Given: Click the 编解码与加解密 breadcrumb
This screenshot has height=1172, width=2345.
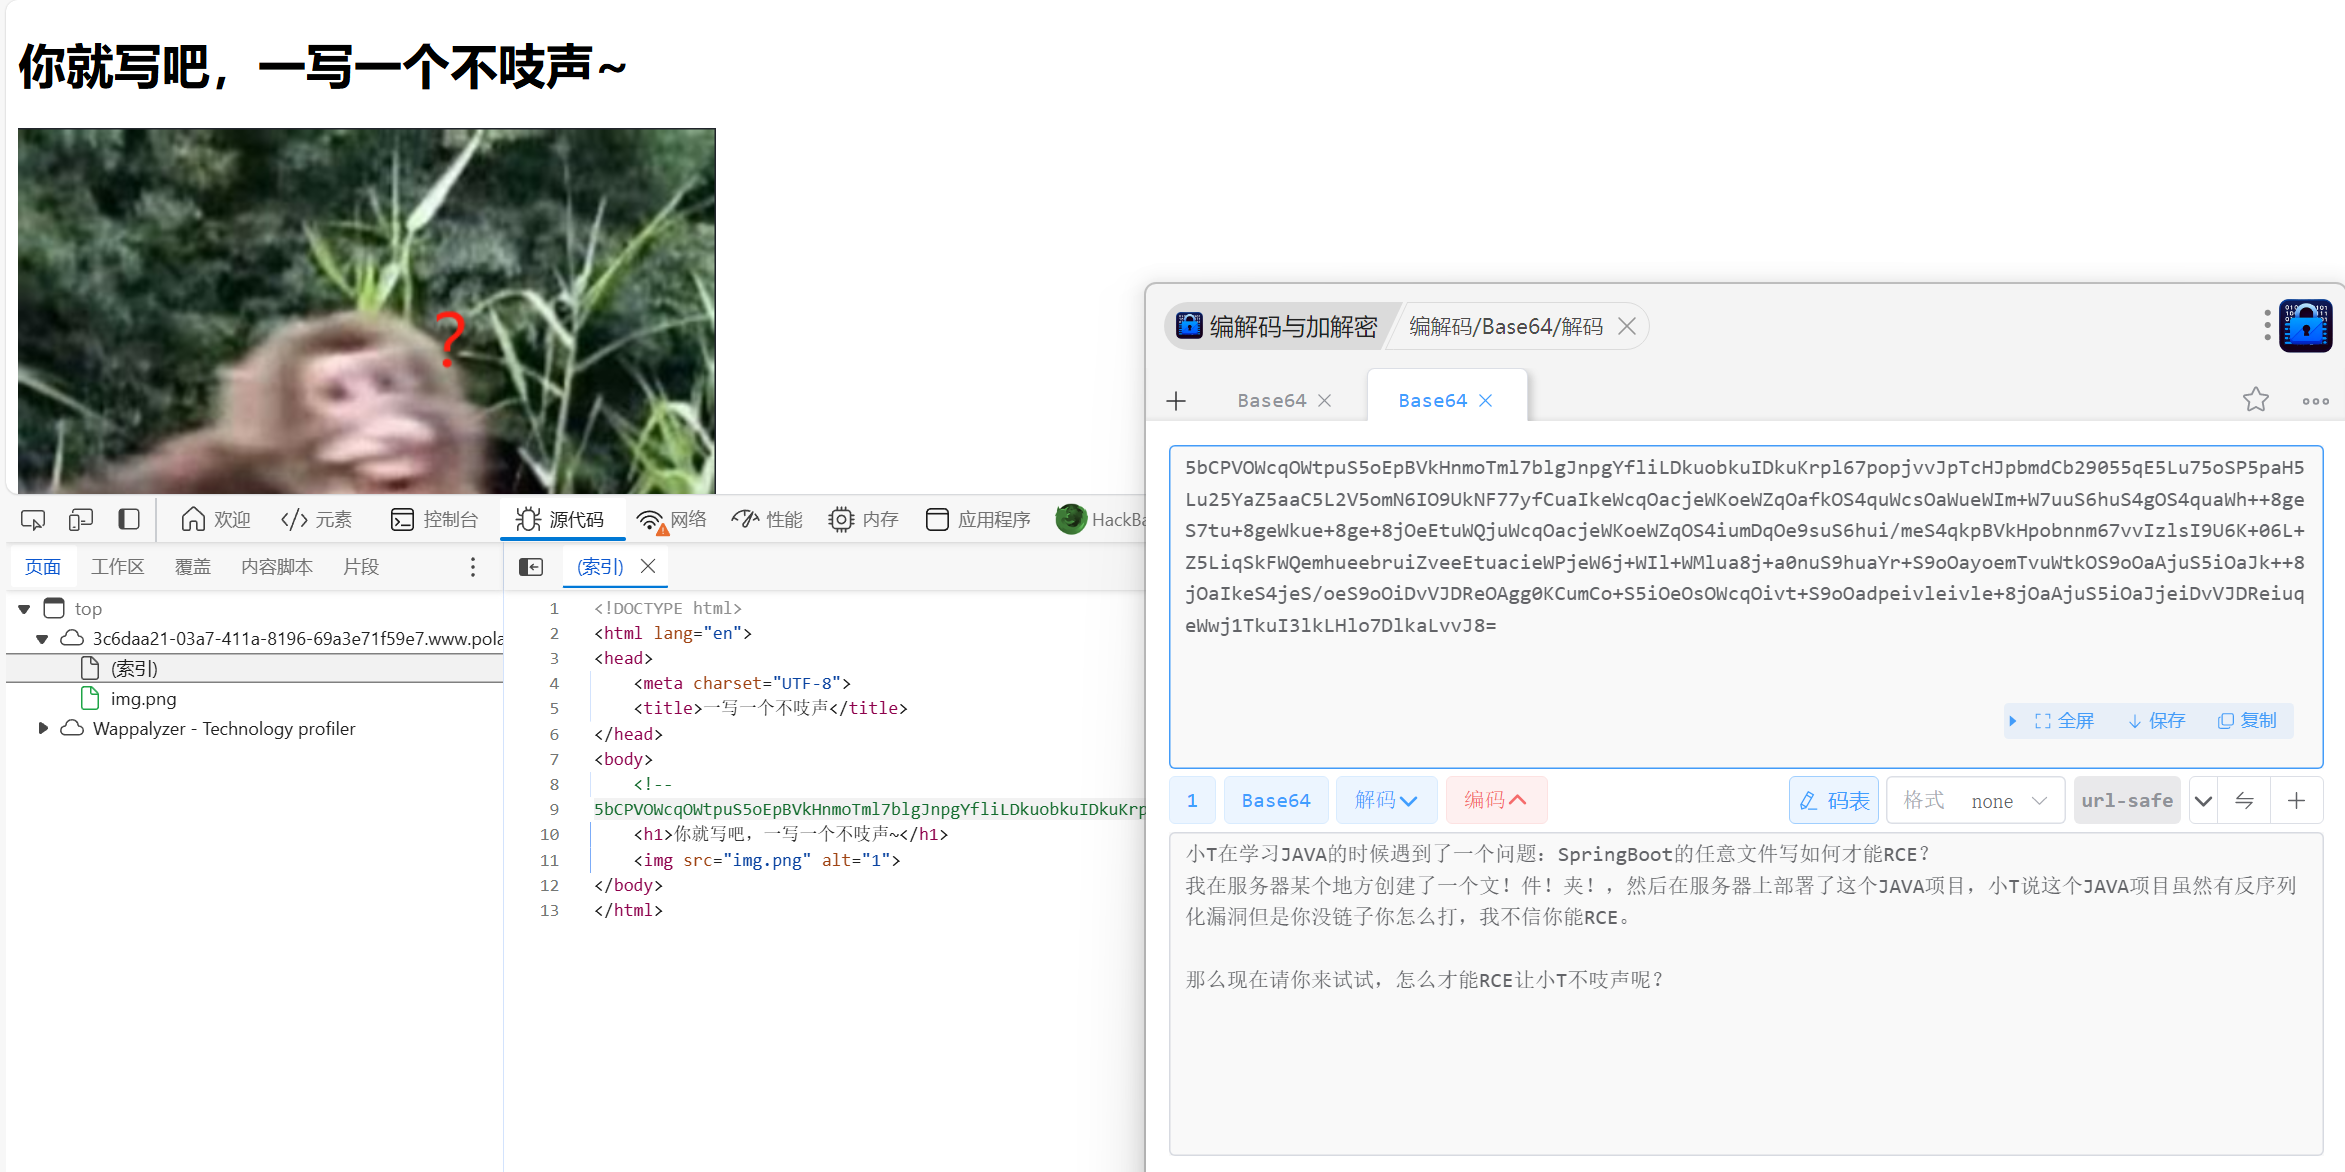Looking at the screenshot, I should [x=1278, y=327].
